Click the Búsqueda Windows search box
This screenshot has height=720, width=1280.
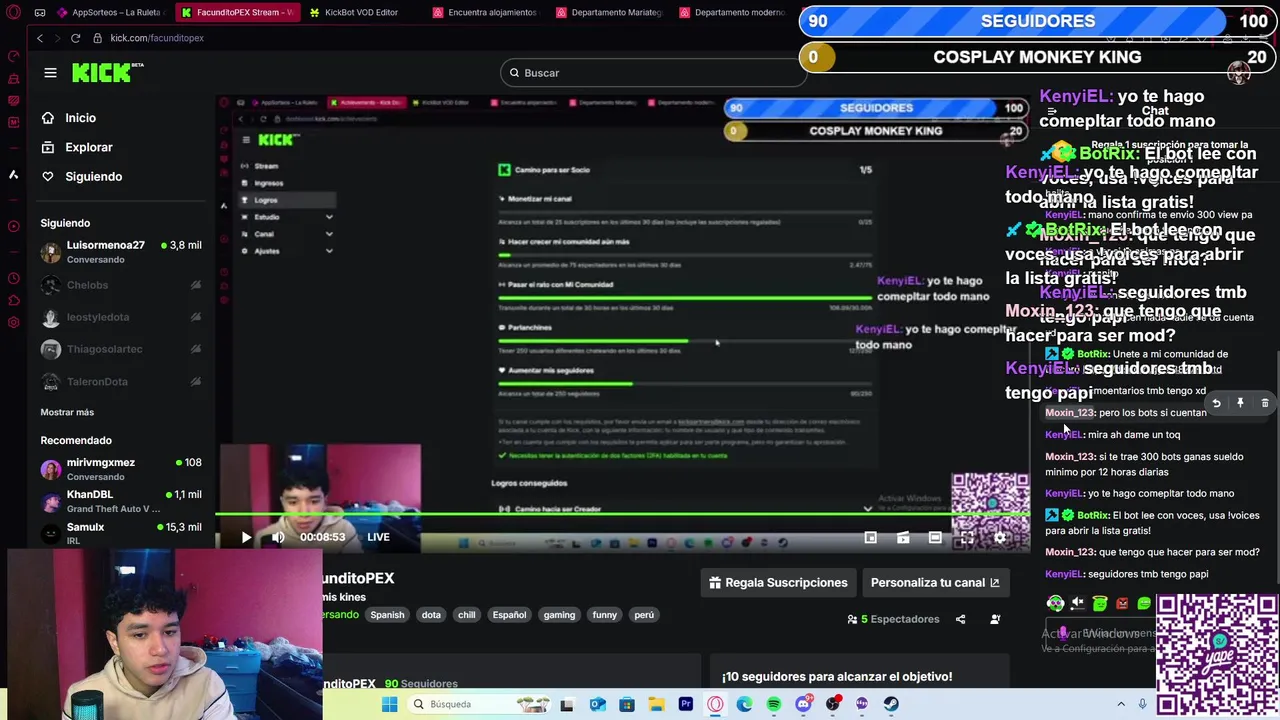(x=480, y=704)
